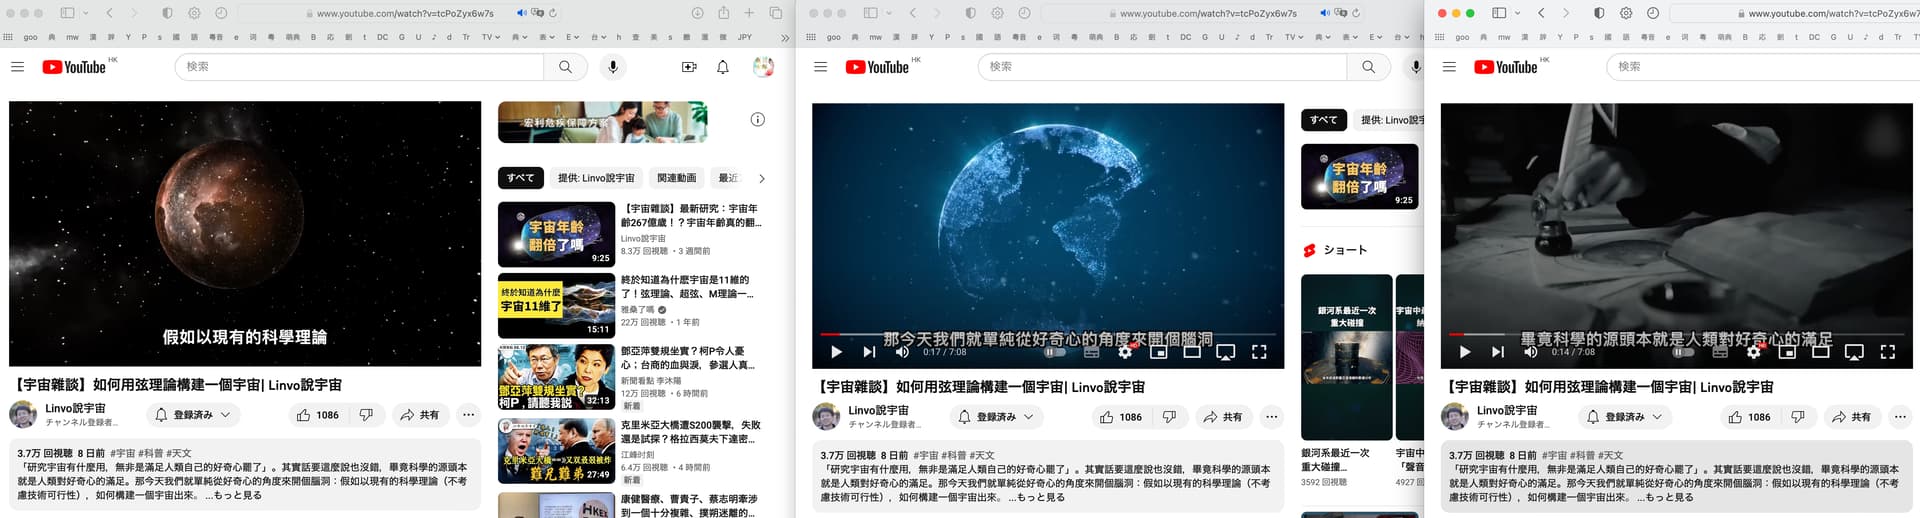Toggle autoplay switch in middle window player
Image resolution: width=1920 pixels, height=518 pixels.
[x=1054, y=352]
